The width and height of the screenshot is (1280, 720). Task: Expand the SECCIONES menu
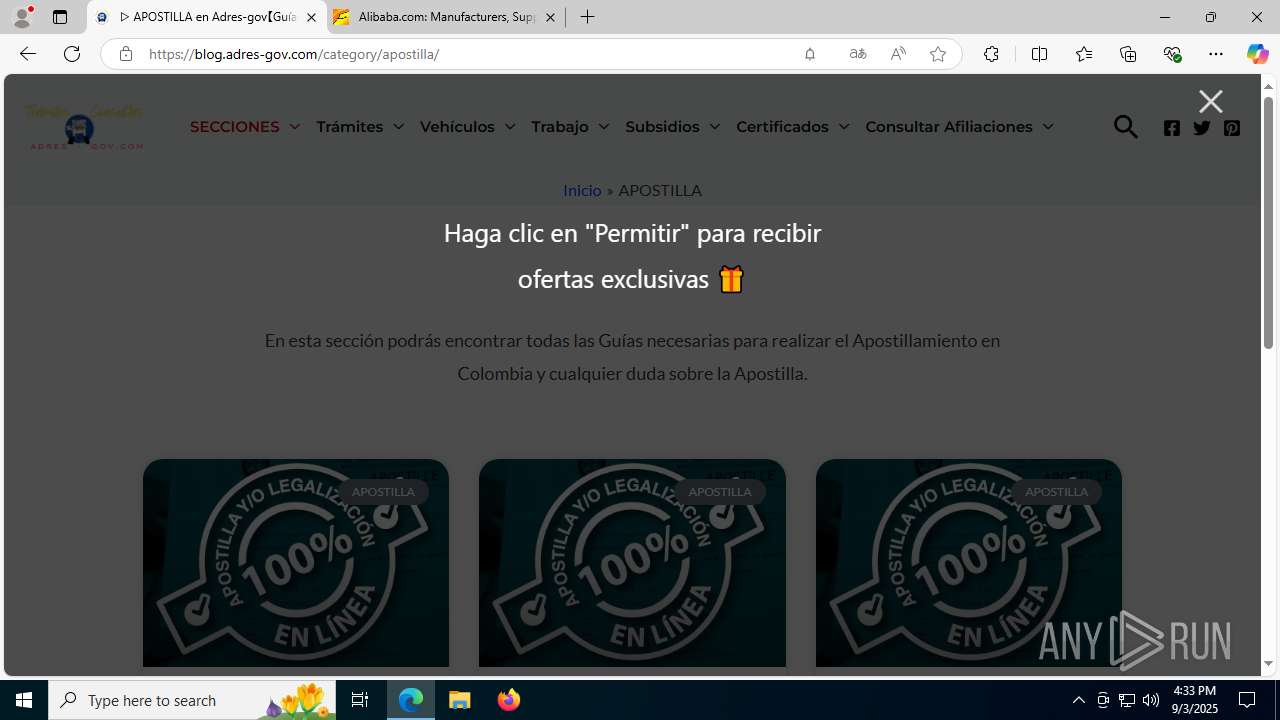(245, 127)
